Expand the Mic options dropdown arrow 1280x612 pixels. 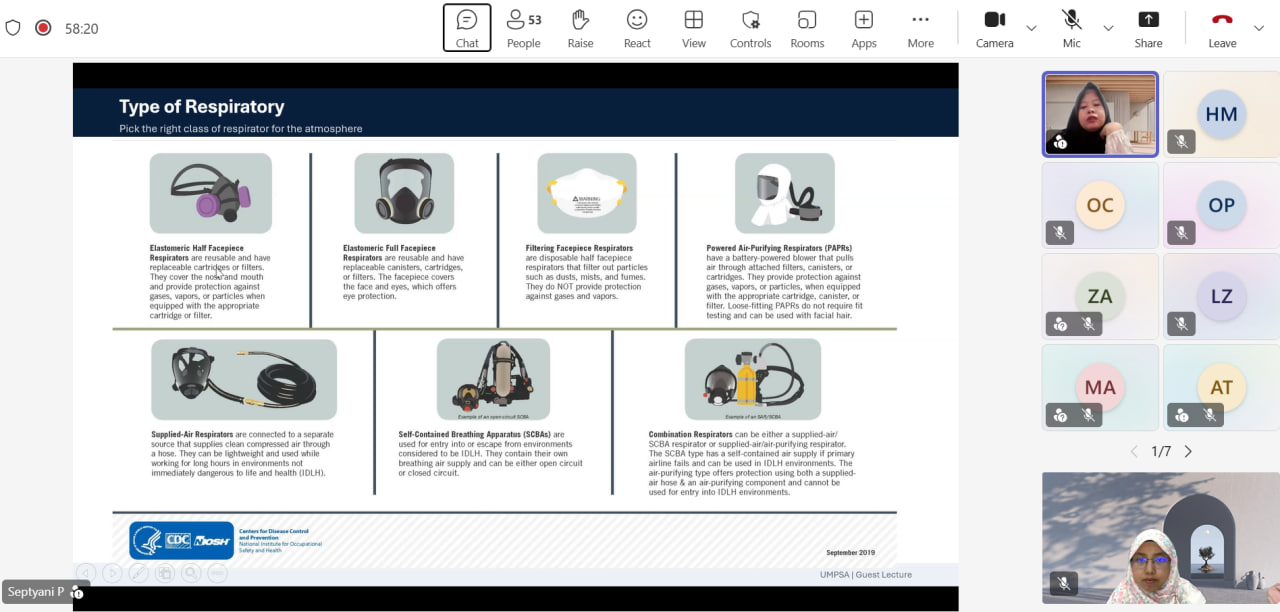1108,28
